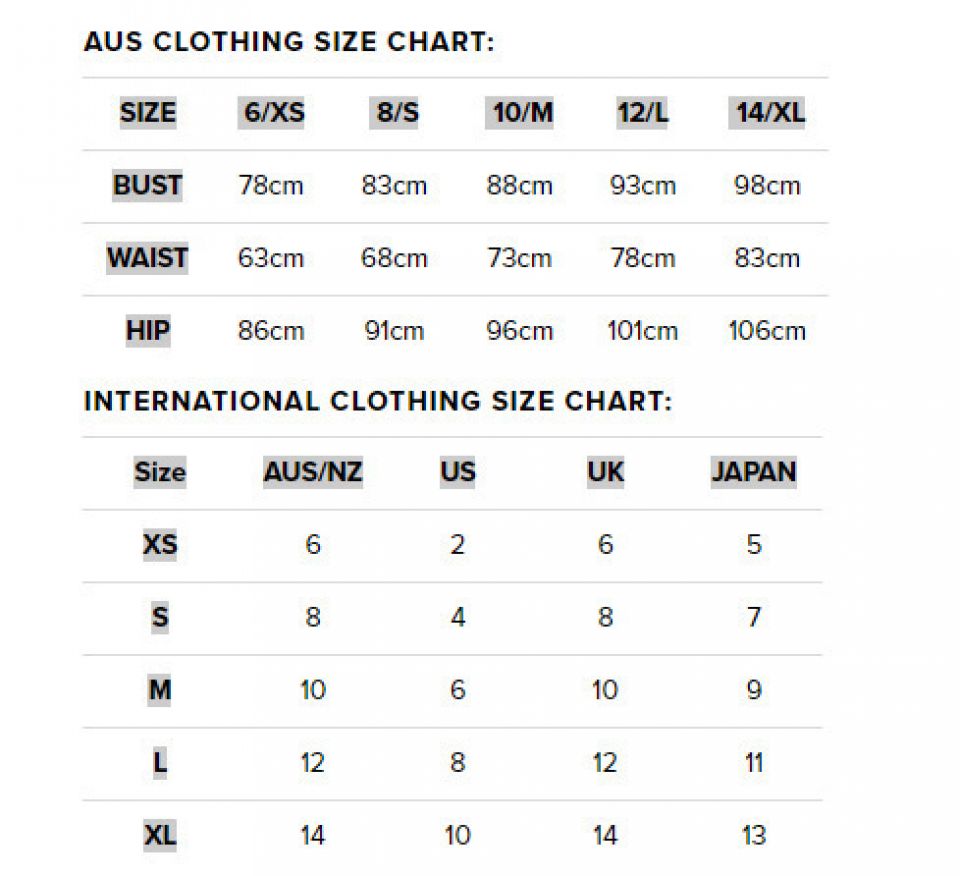Click the 101cm hip measurement
This screenshot has height=876, width=960.
click(x=642, y=331)
